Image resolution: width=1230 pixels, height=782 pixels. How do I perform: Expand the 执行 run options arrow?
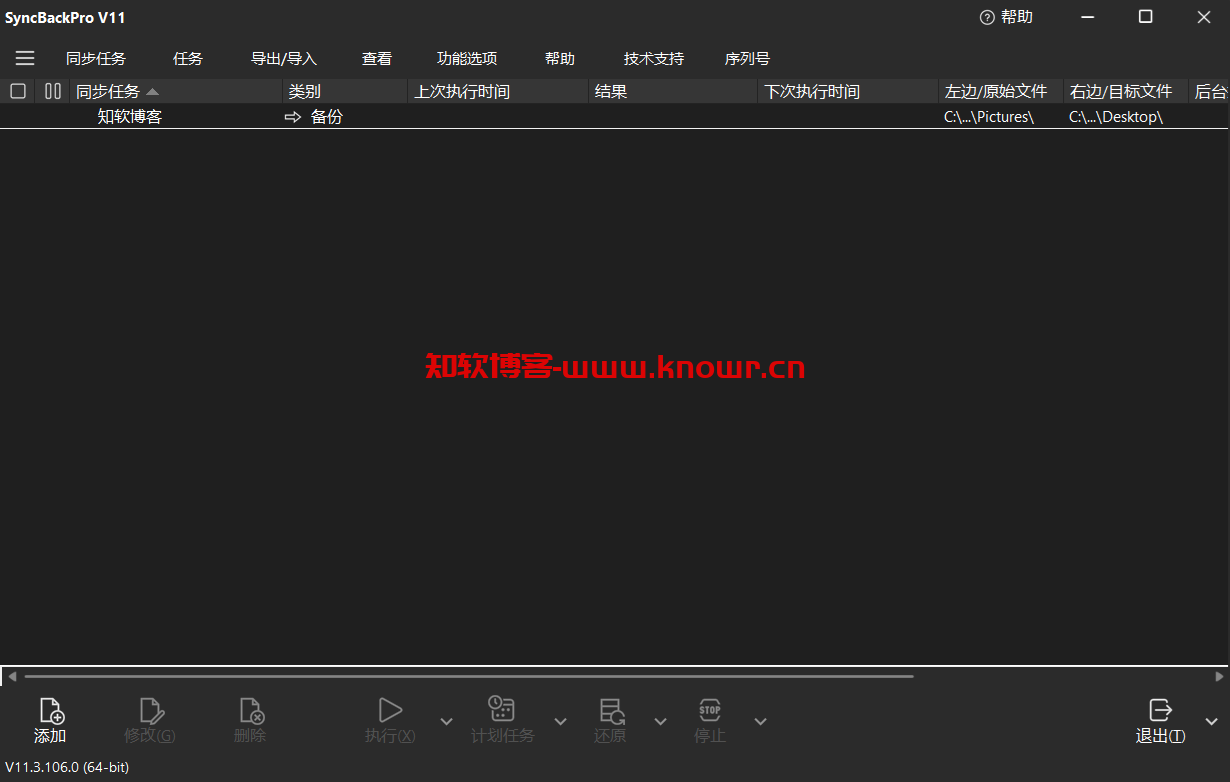446,721
